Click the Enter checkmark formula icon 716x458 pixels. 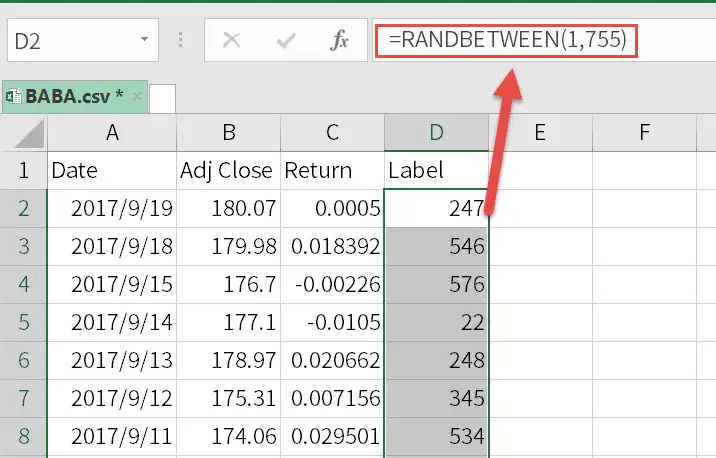286,41
